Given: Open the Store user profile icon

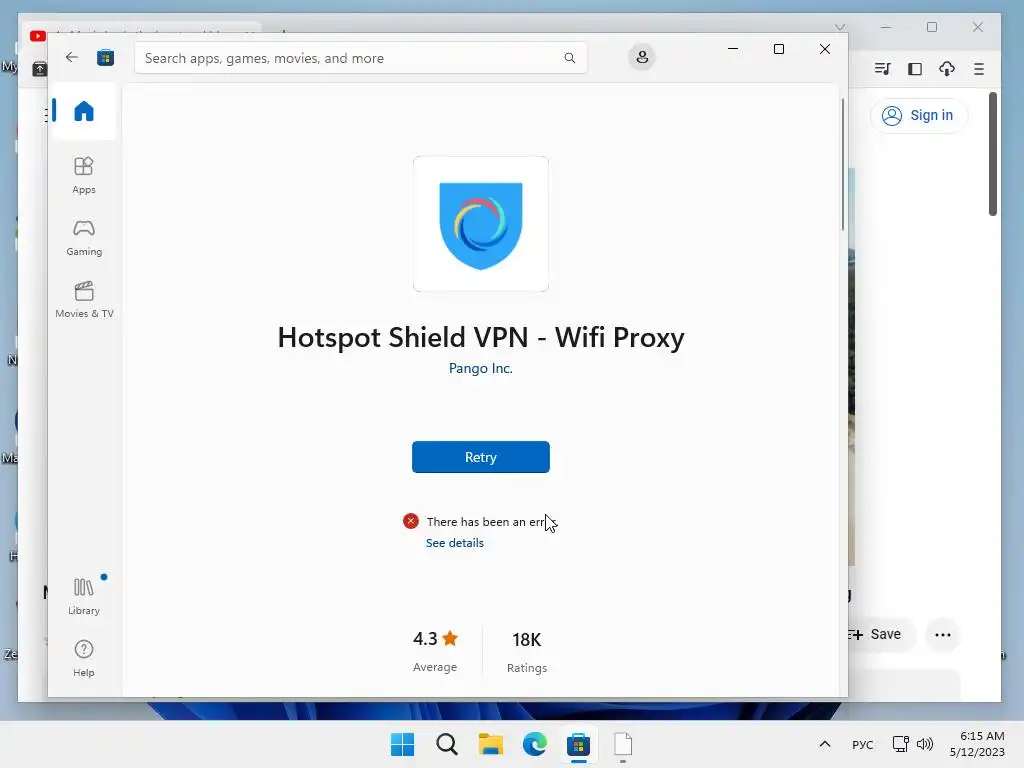Looking at the screenshot, I should [x=642, y=57].
